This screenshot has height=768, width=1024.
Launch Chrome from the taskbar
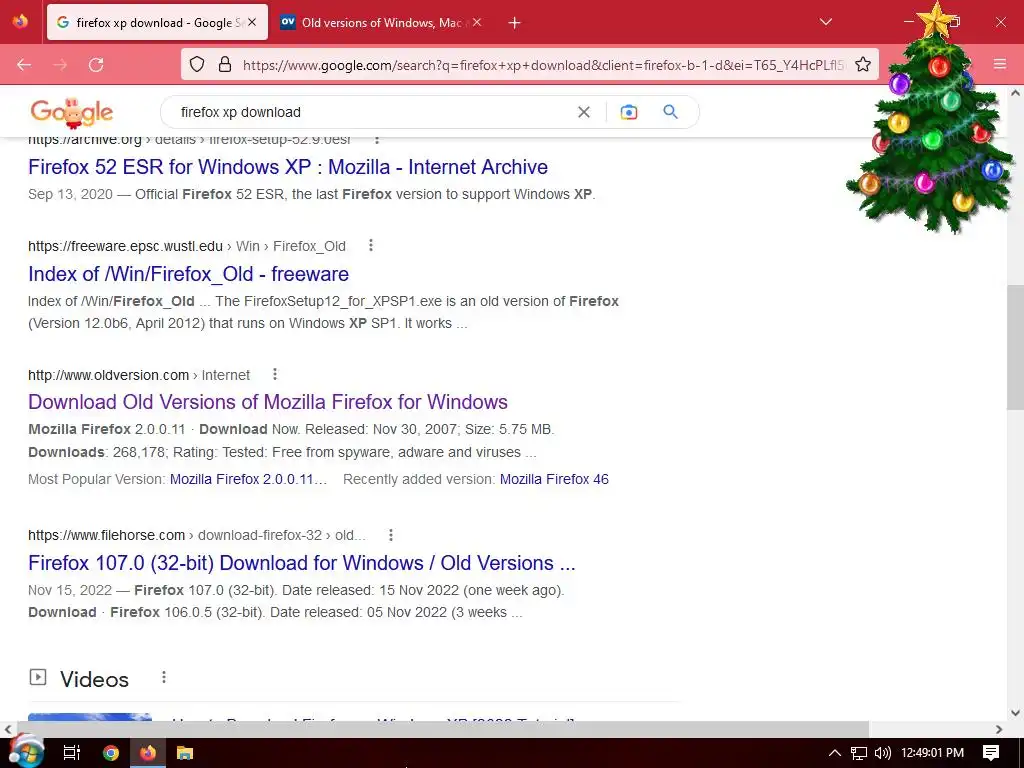pos(111,753)
